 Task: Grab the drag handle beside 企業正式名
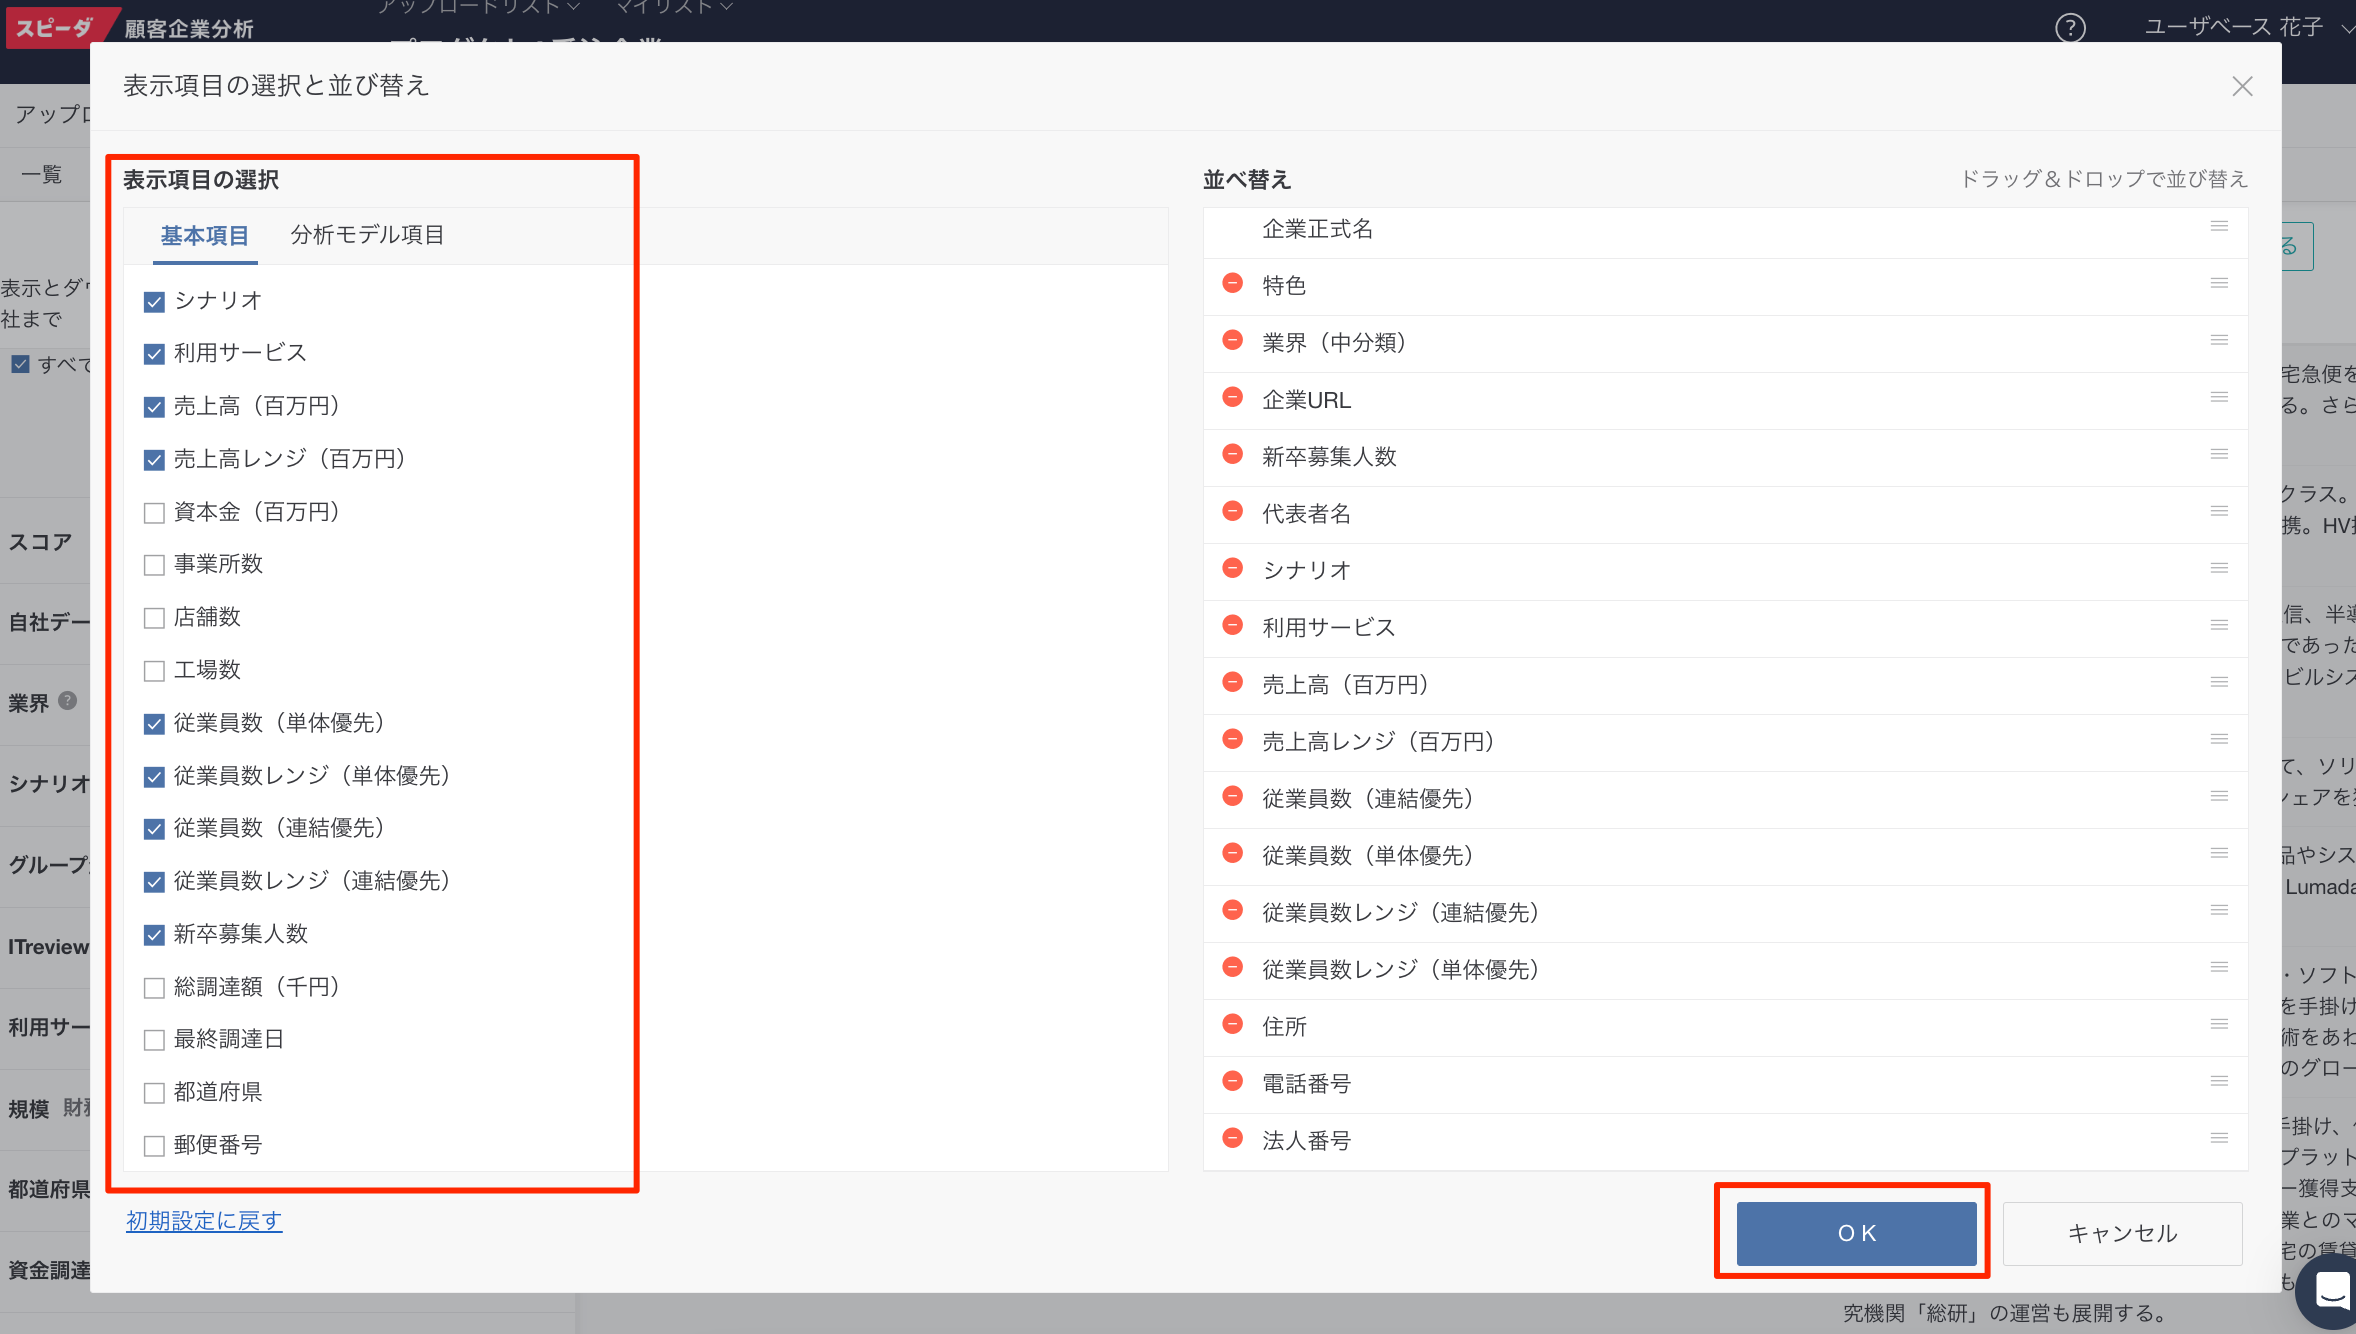tap(2221, 227)
